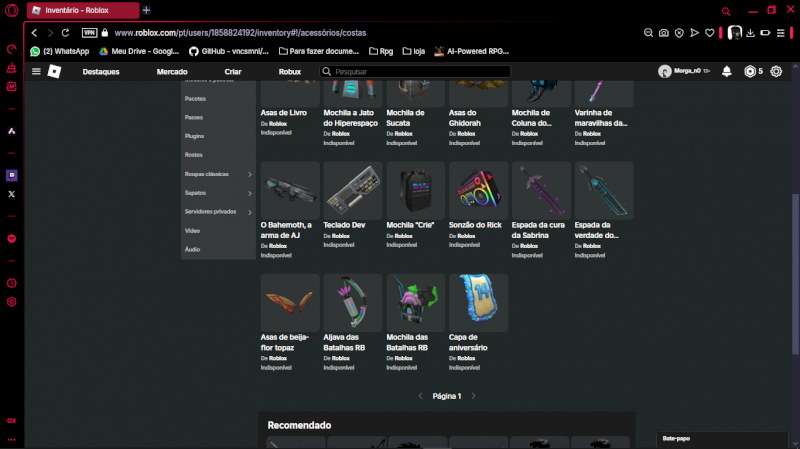Open the Para fazer docume... folder

point(319,52)
